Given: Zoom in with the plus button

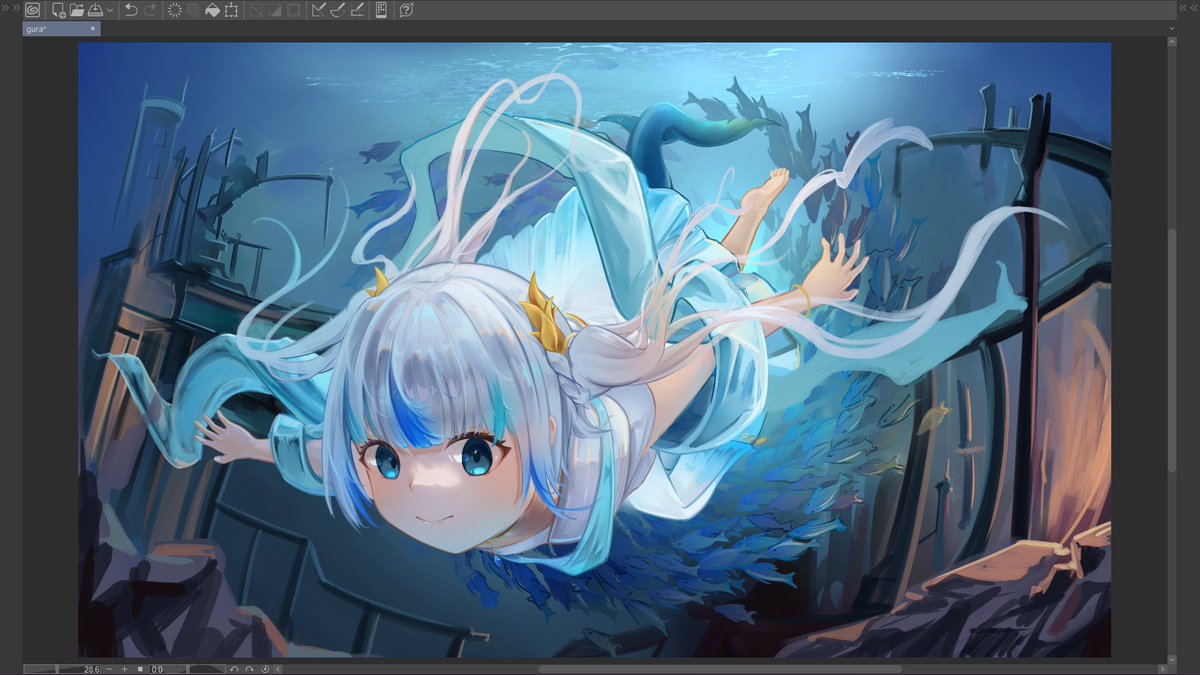Looking at the screenshot, I should [x=125, y=669].
